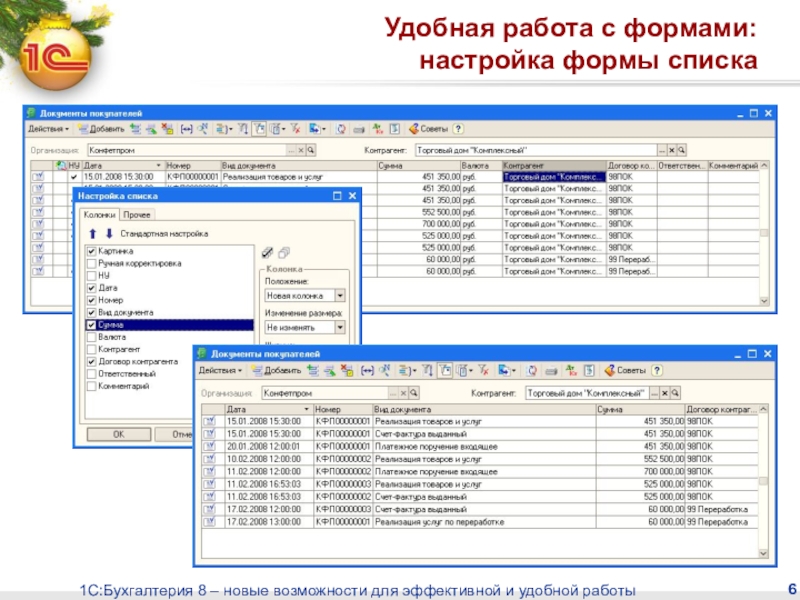Click Добавить button in front Документы покупателей window
800x600 pixels.
(276, 371)
